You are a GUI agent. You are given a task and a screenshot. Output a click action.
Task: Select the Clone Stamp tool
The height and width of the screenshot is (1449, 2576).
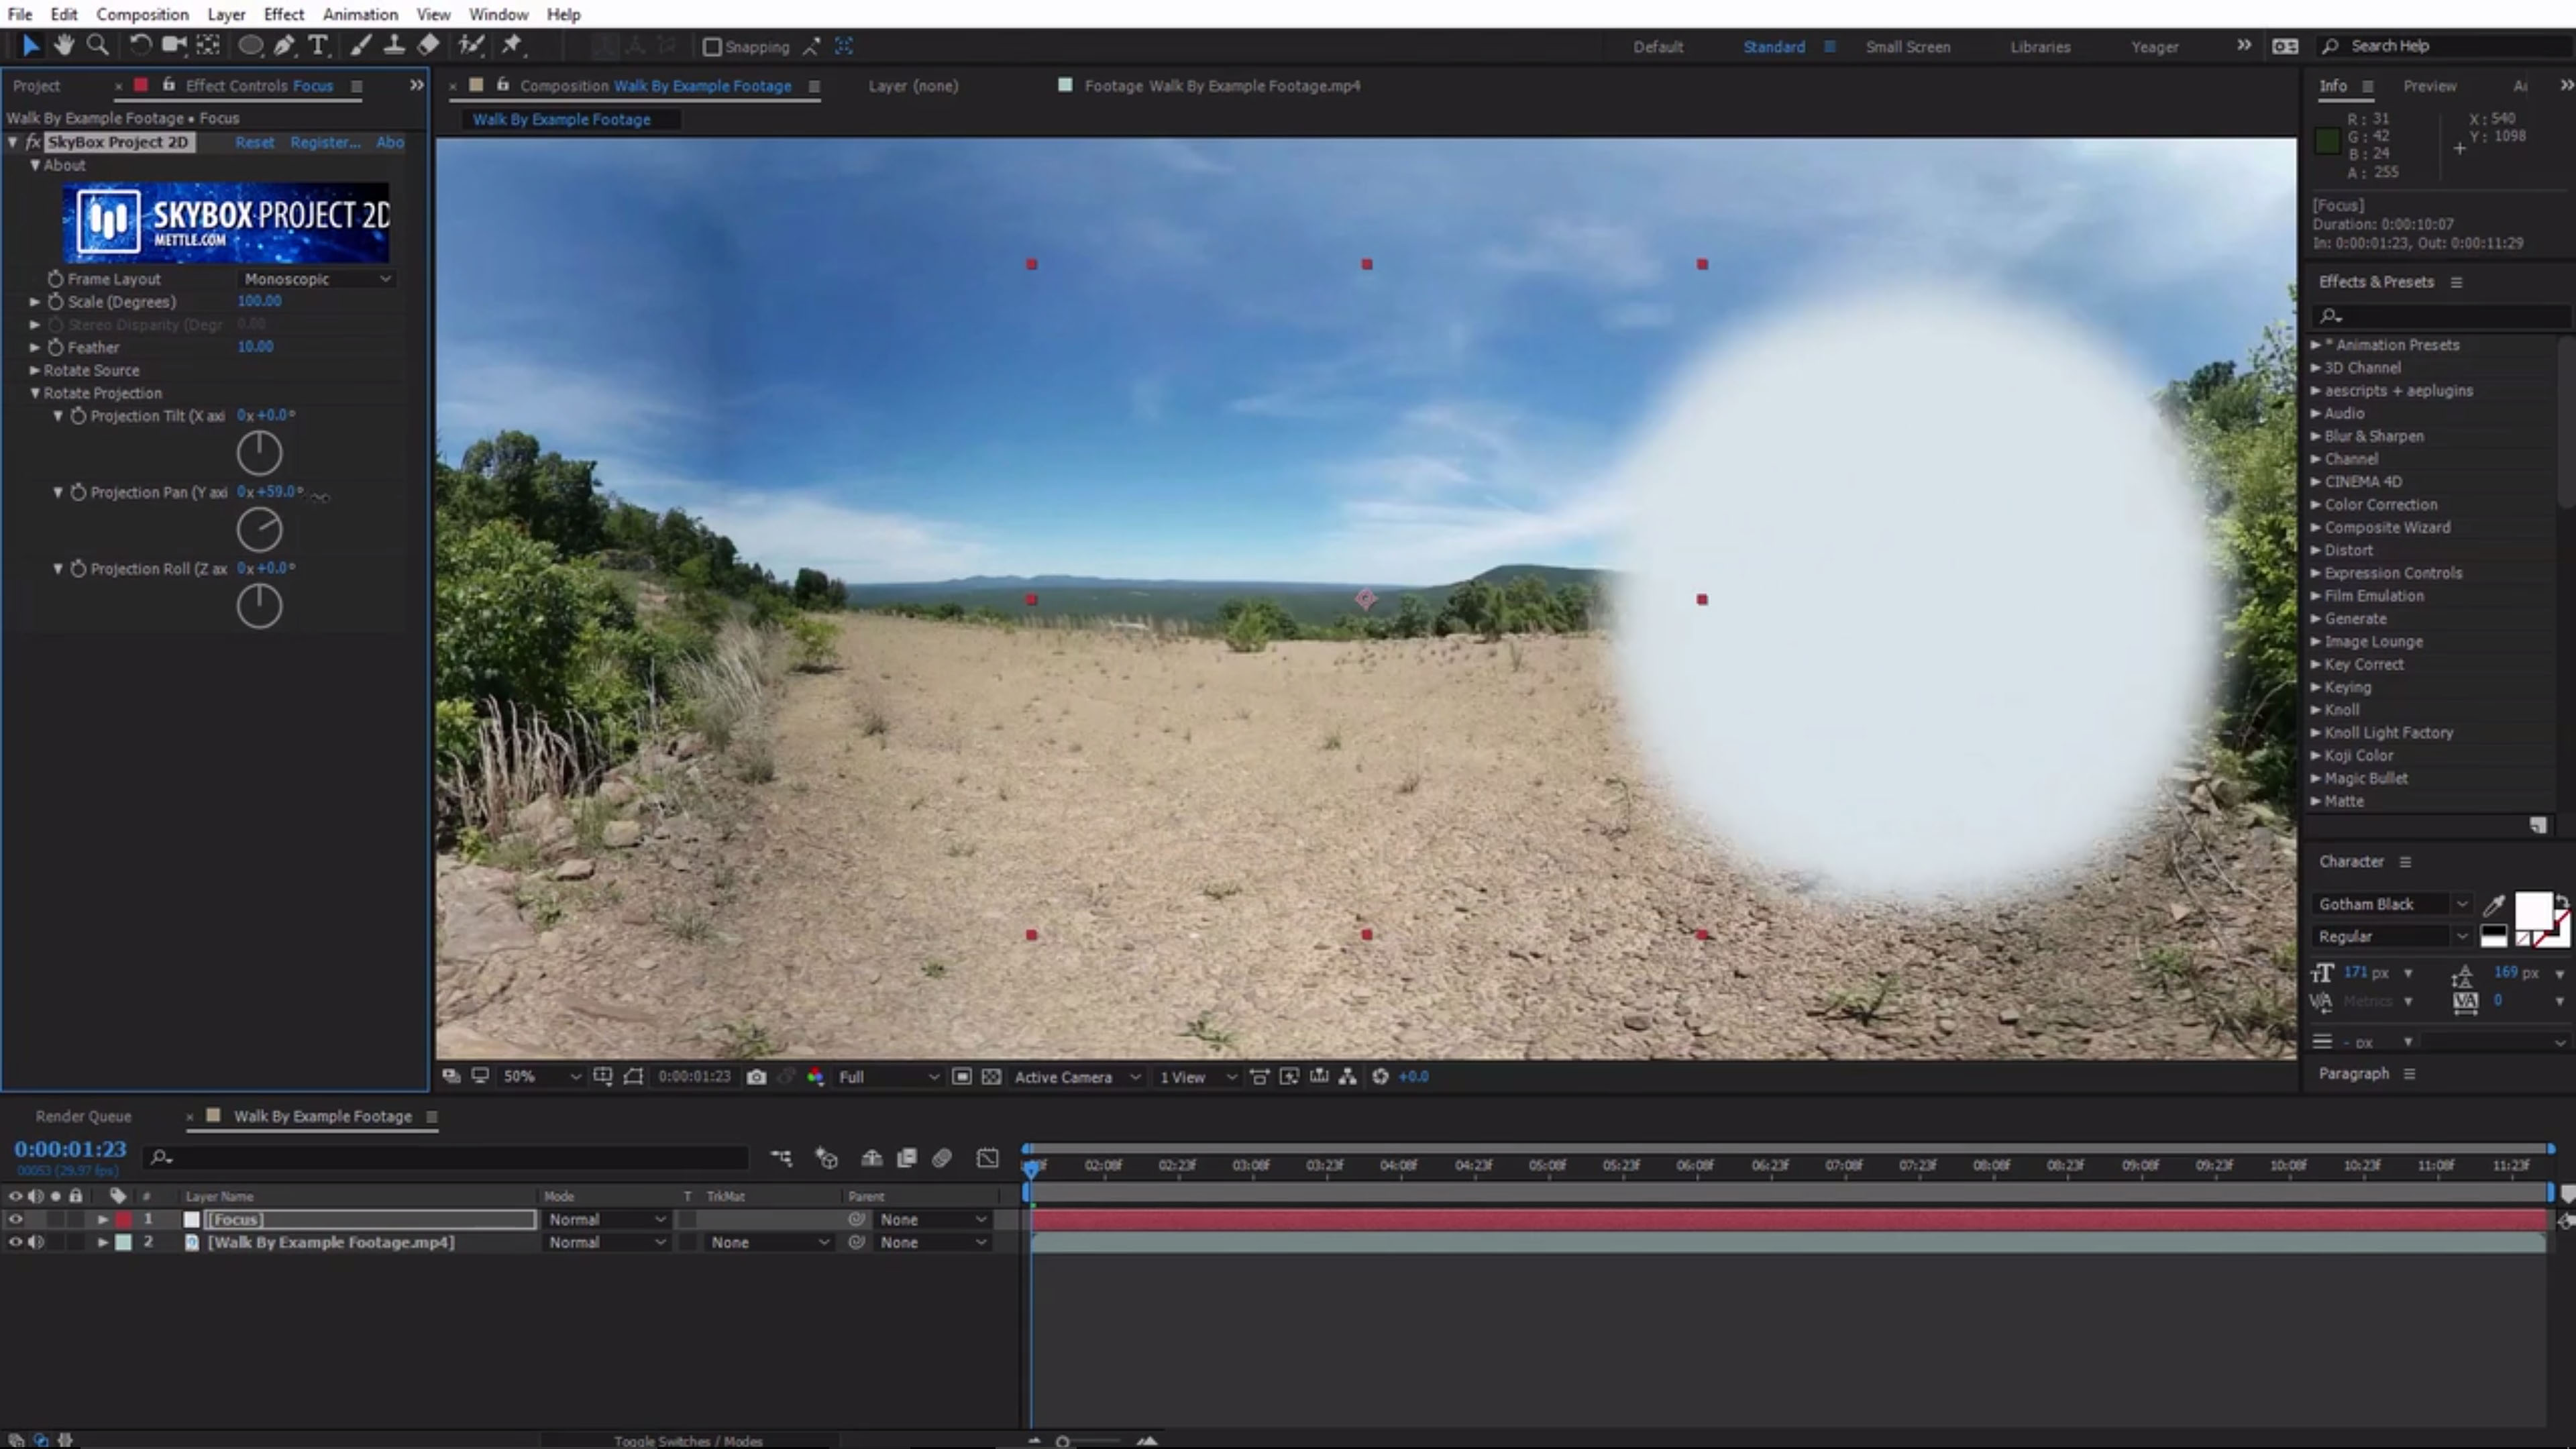(x=394, y=45)
